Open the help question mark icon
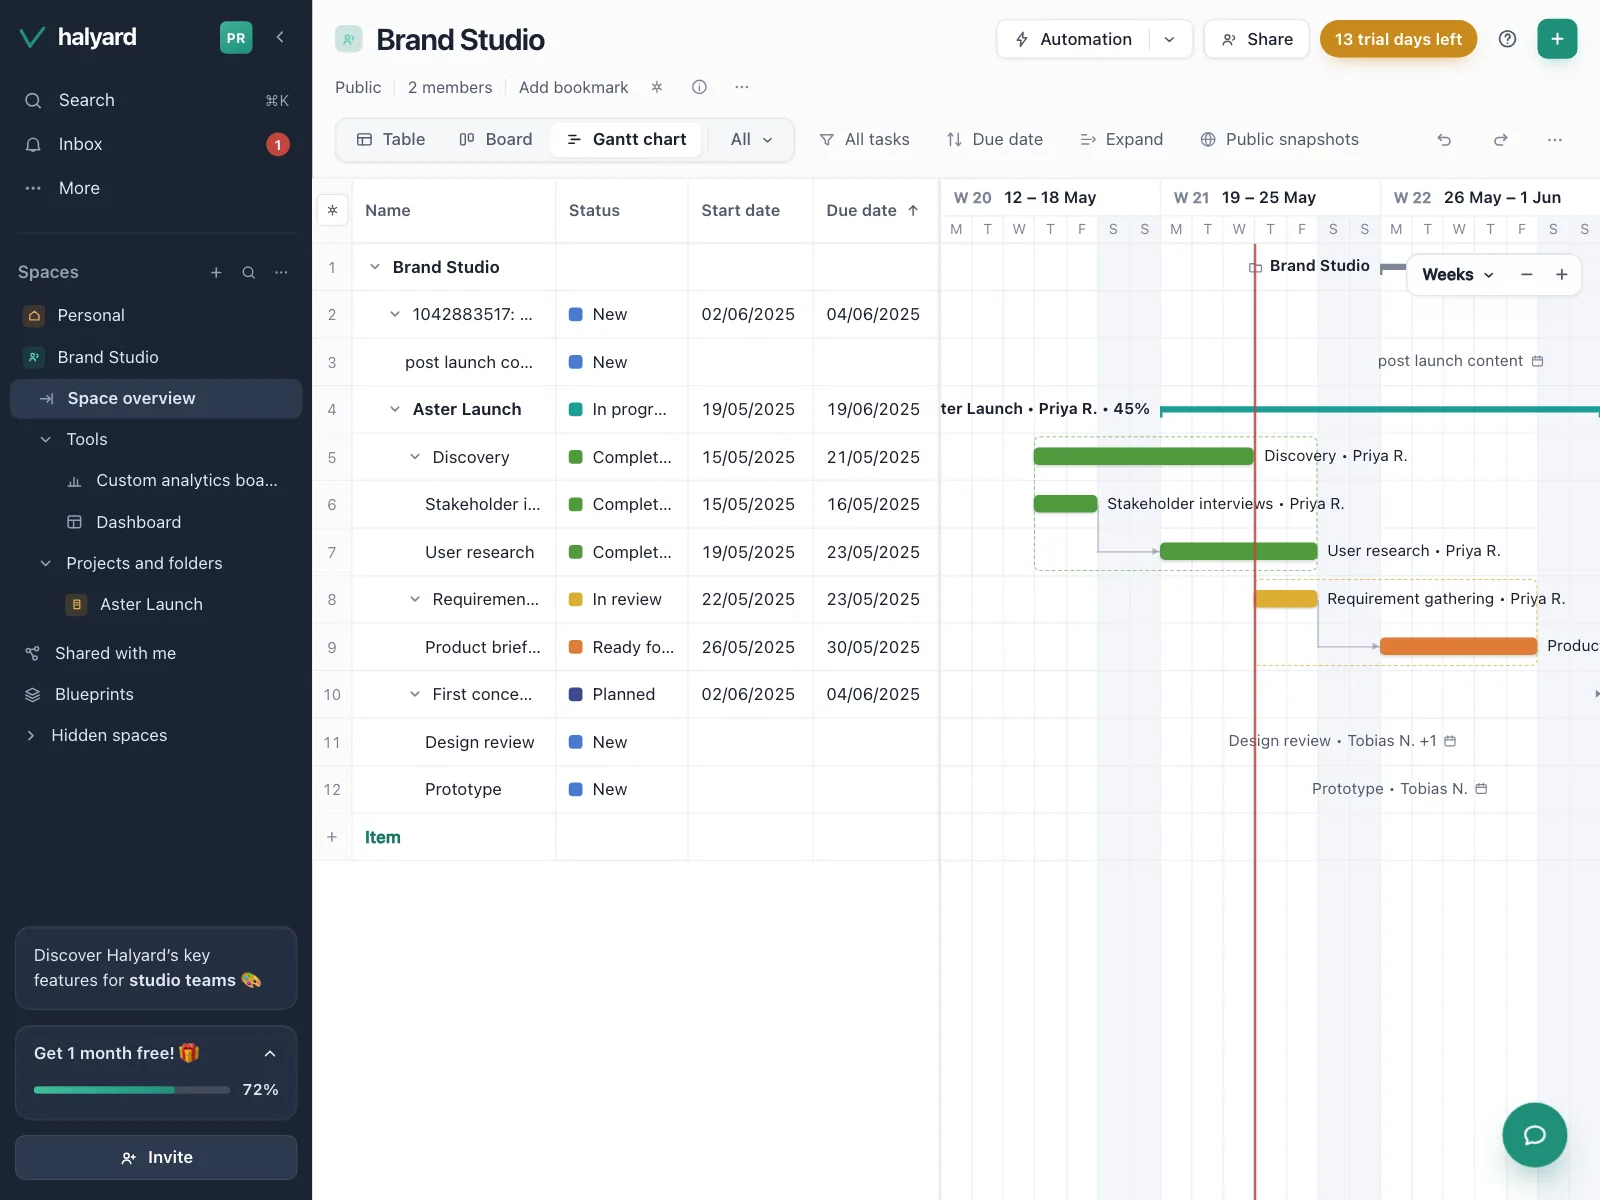Viewport: 1600px width, 1200px height. click(x=1507, y=39)
